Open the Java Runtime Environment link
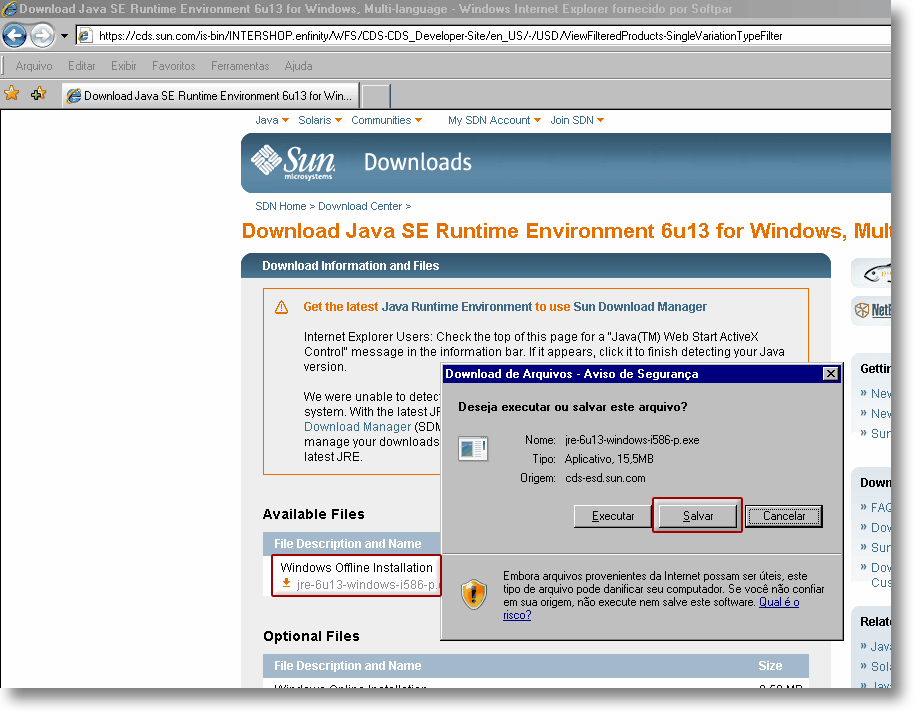Image resolution: width=915 pixels, height=713 pixels. click(x=456, y=307)
